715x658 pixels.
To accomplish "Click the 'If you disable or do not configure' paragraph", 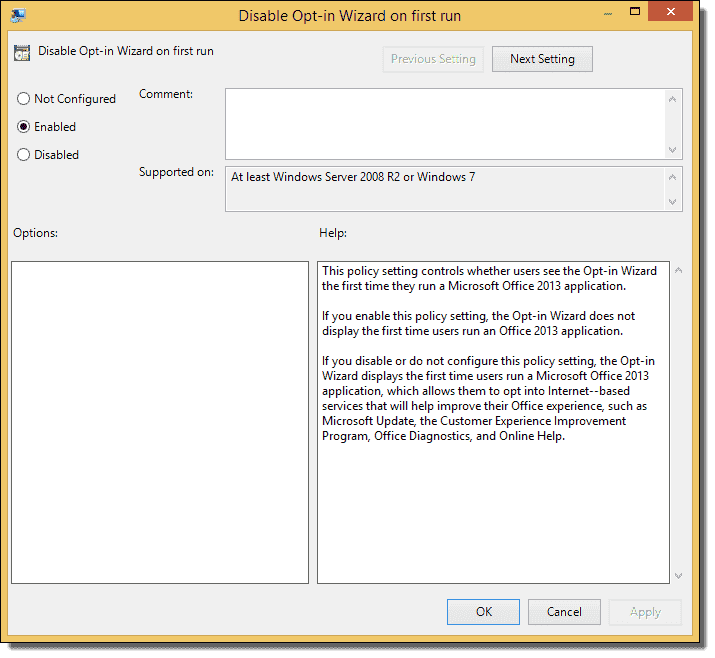I will 488,399.
